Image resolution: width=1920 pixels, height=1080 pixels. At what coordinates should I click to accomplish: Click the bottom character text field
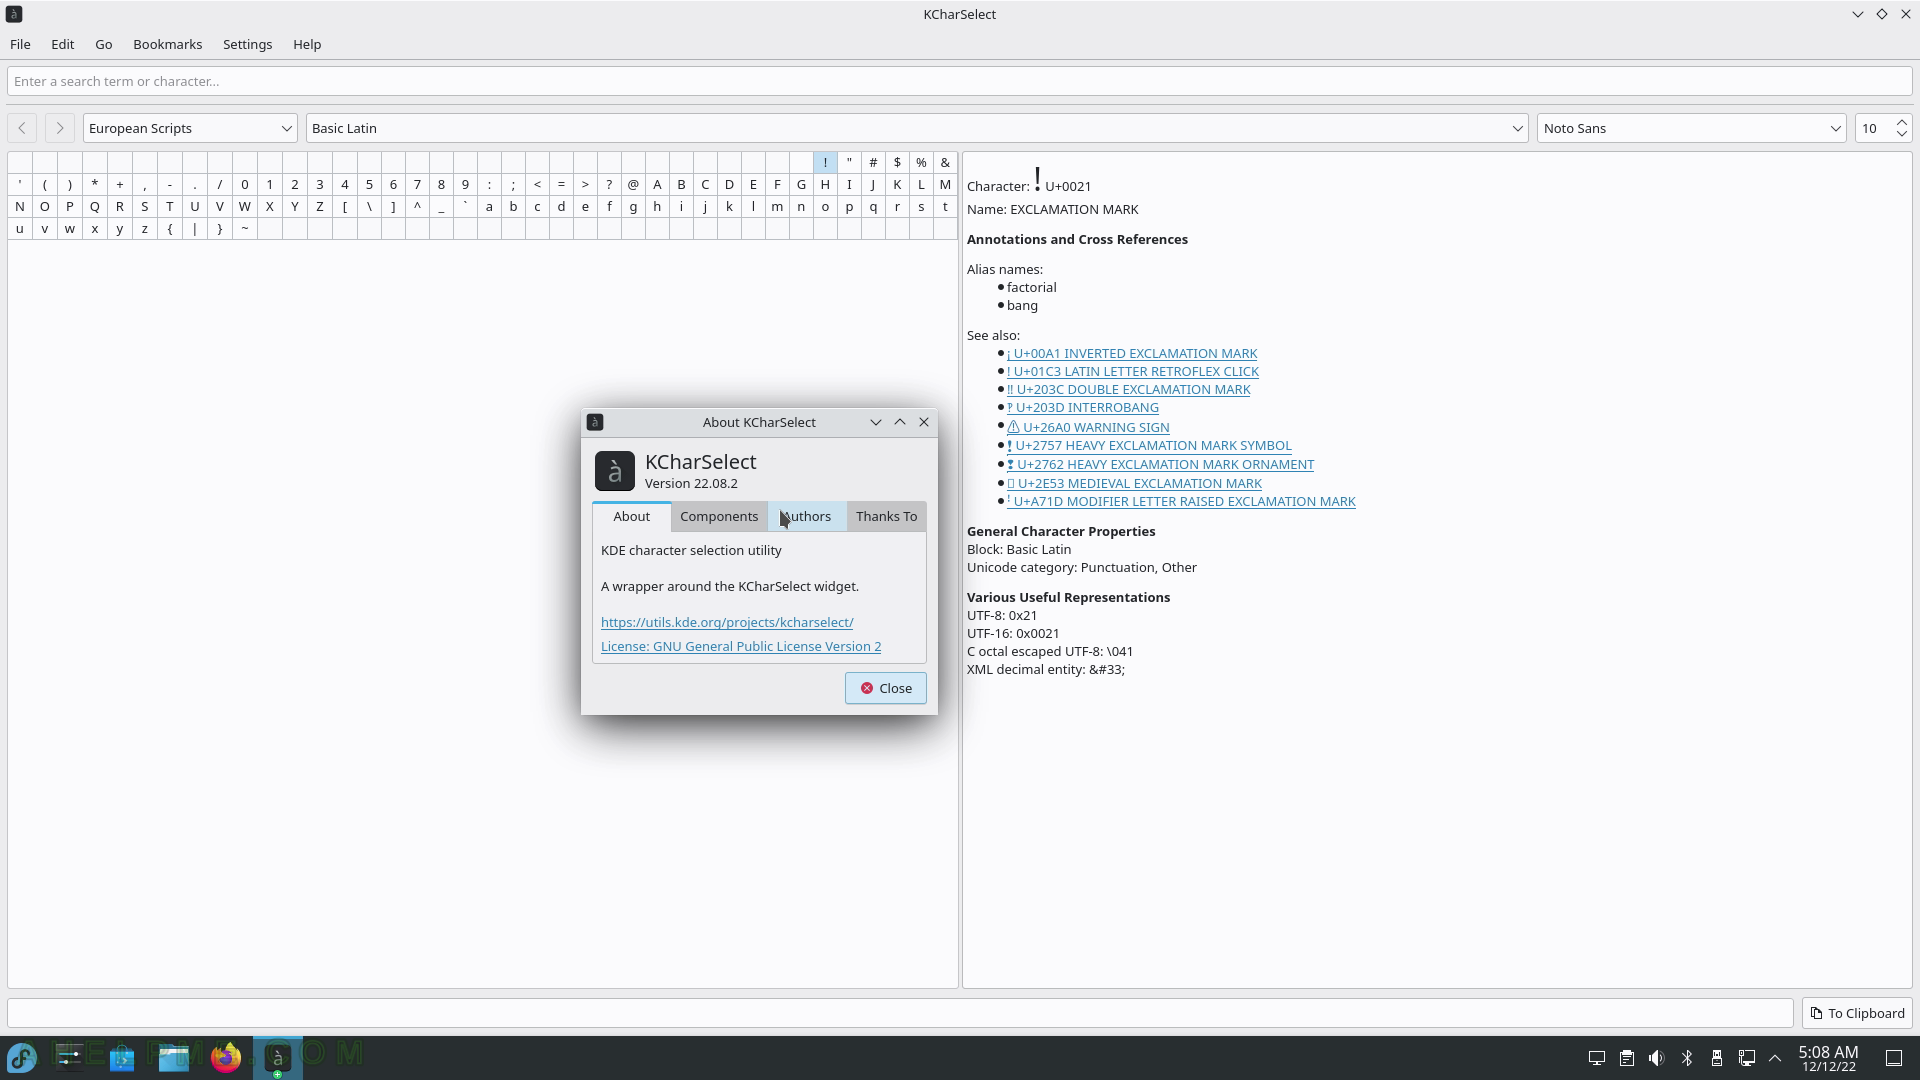[901, 1013]
